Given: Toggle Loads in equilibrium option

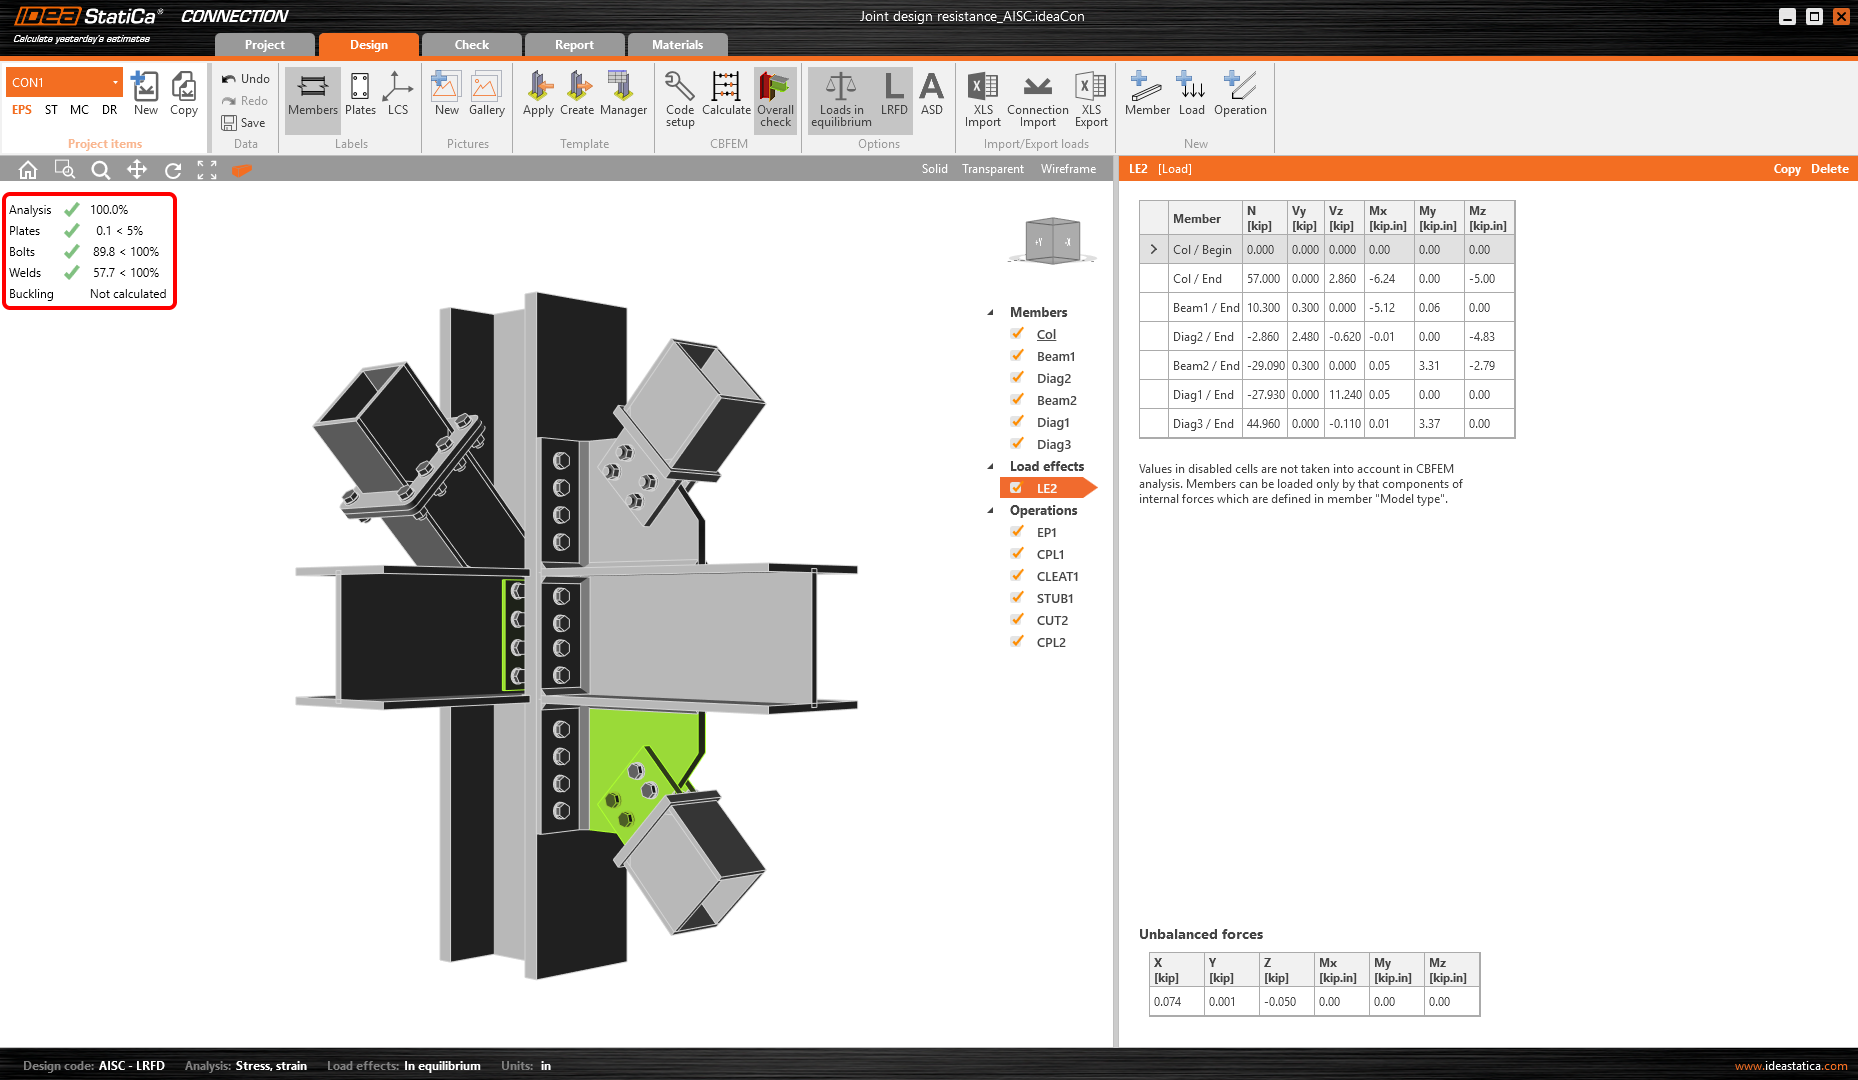Looking at the screenshot, I should coord(840,97).
